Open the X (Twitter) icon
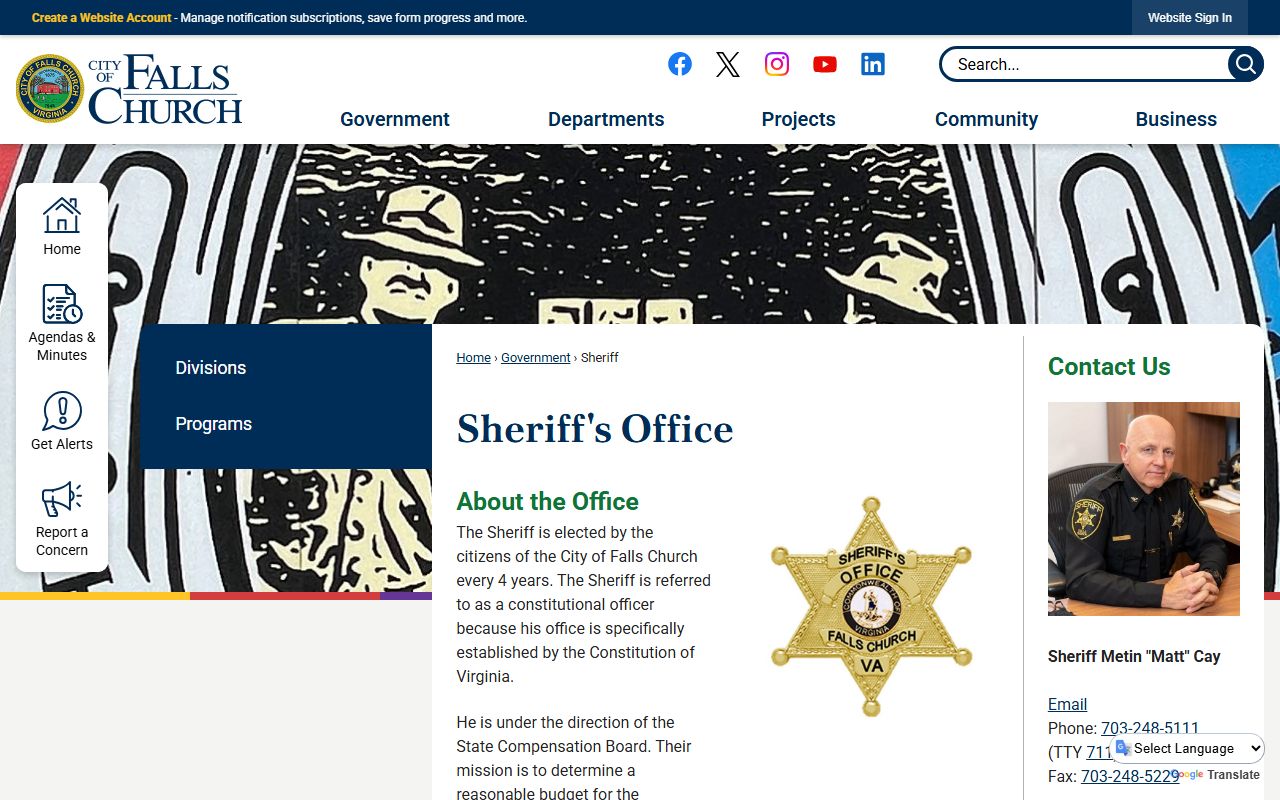 [x=728, y=64]
